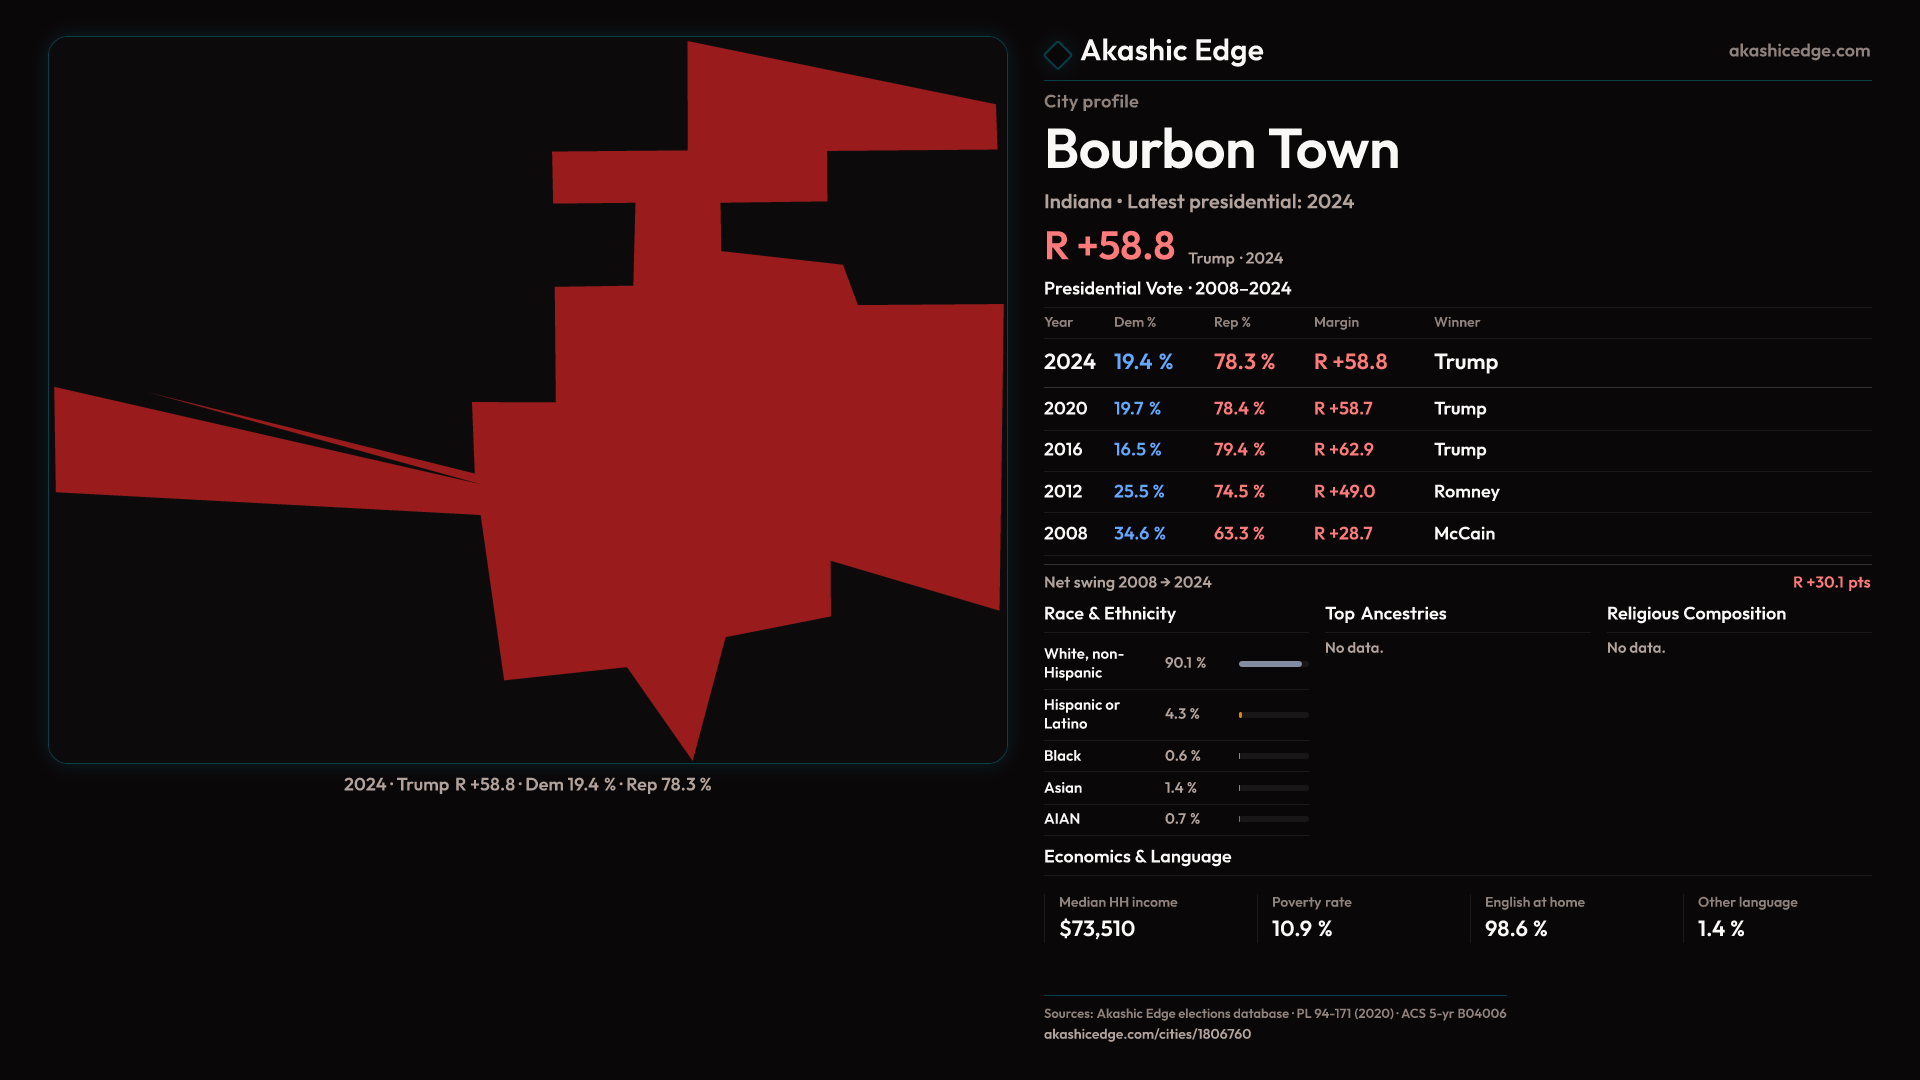Click Romney in the 2012 row
This screenshot has height=1080, width=1920.
coord(1466,492)
